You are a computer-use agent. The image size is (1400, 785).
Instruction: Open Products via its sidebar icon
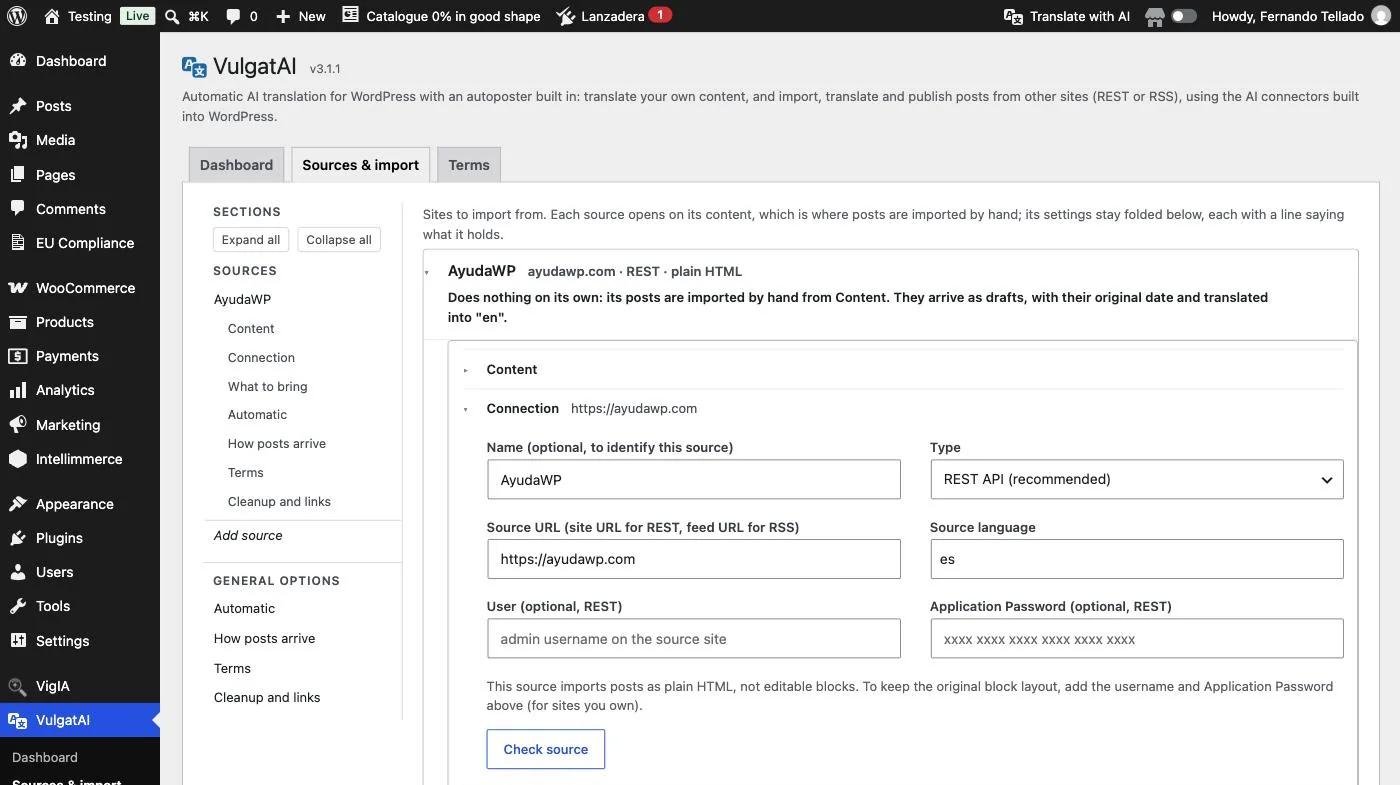18,322
